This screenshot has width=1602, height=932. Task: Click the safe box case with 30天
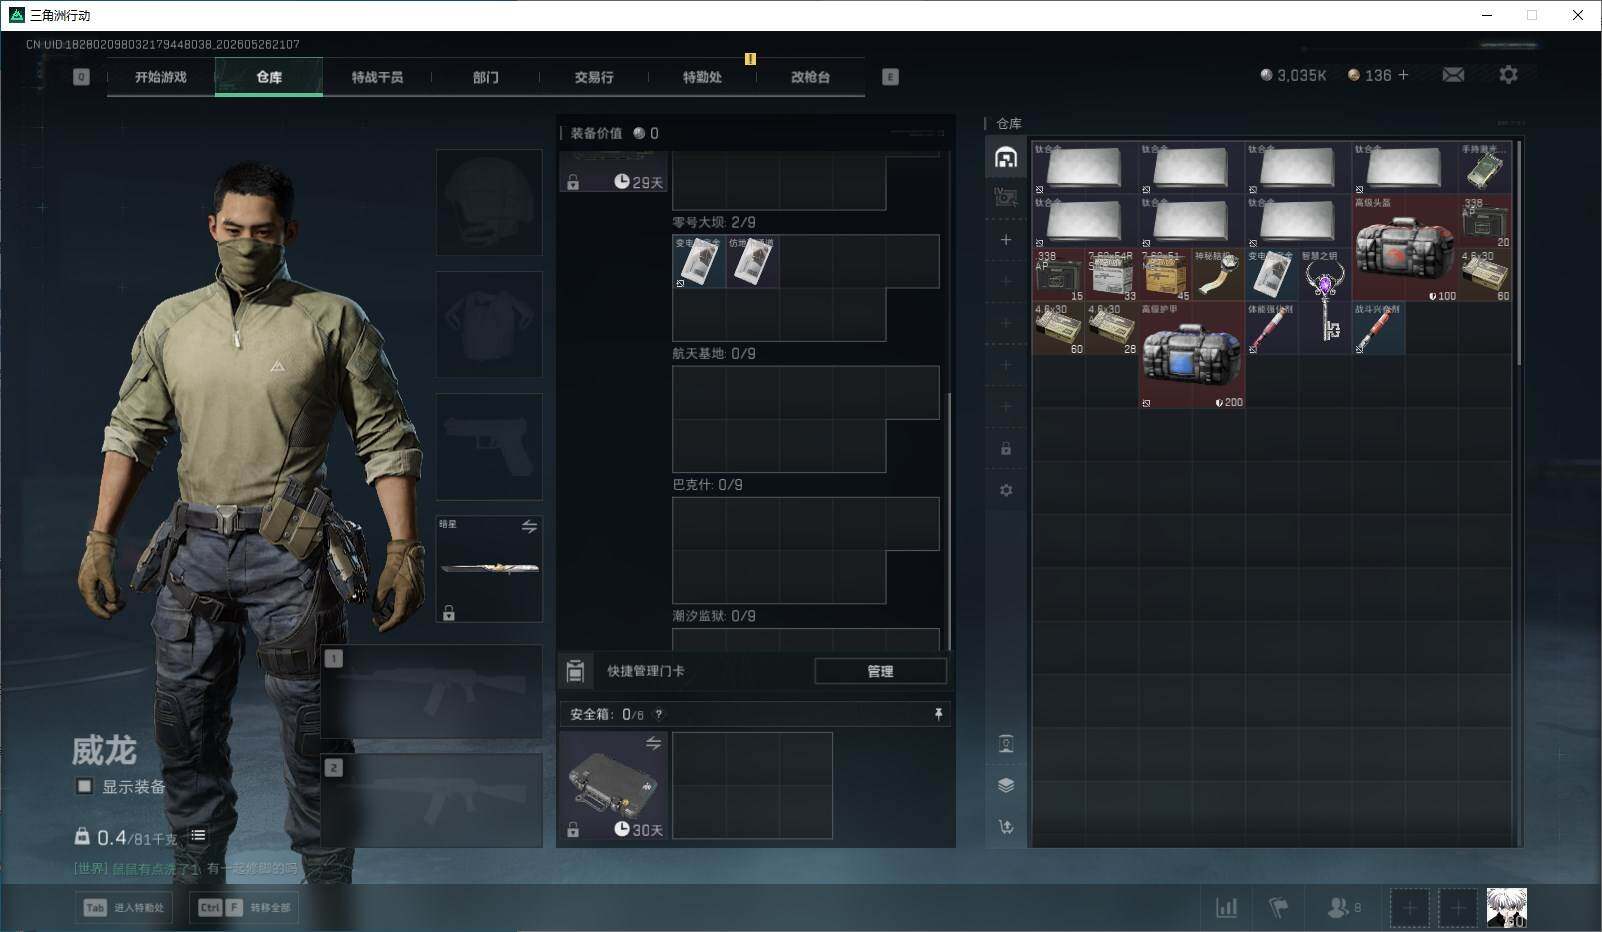(613, 786)
